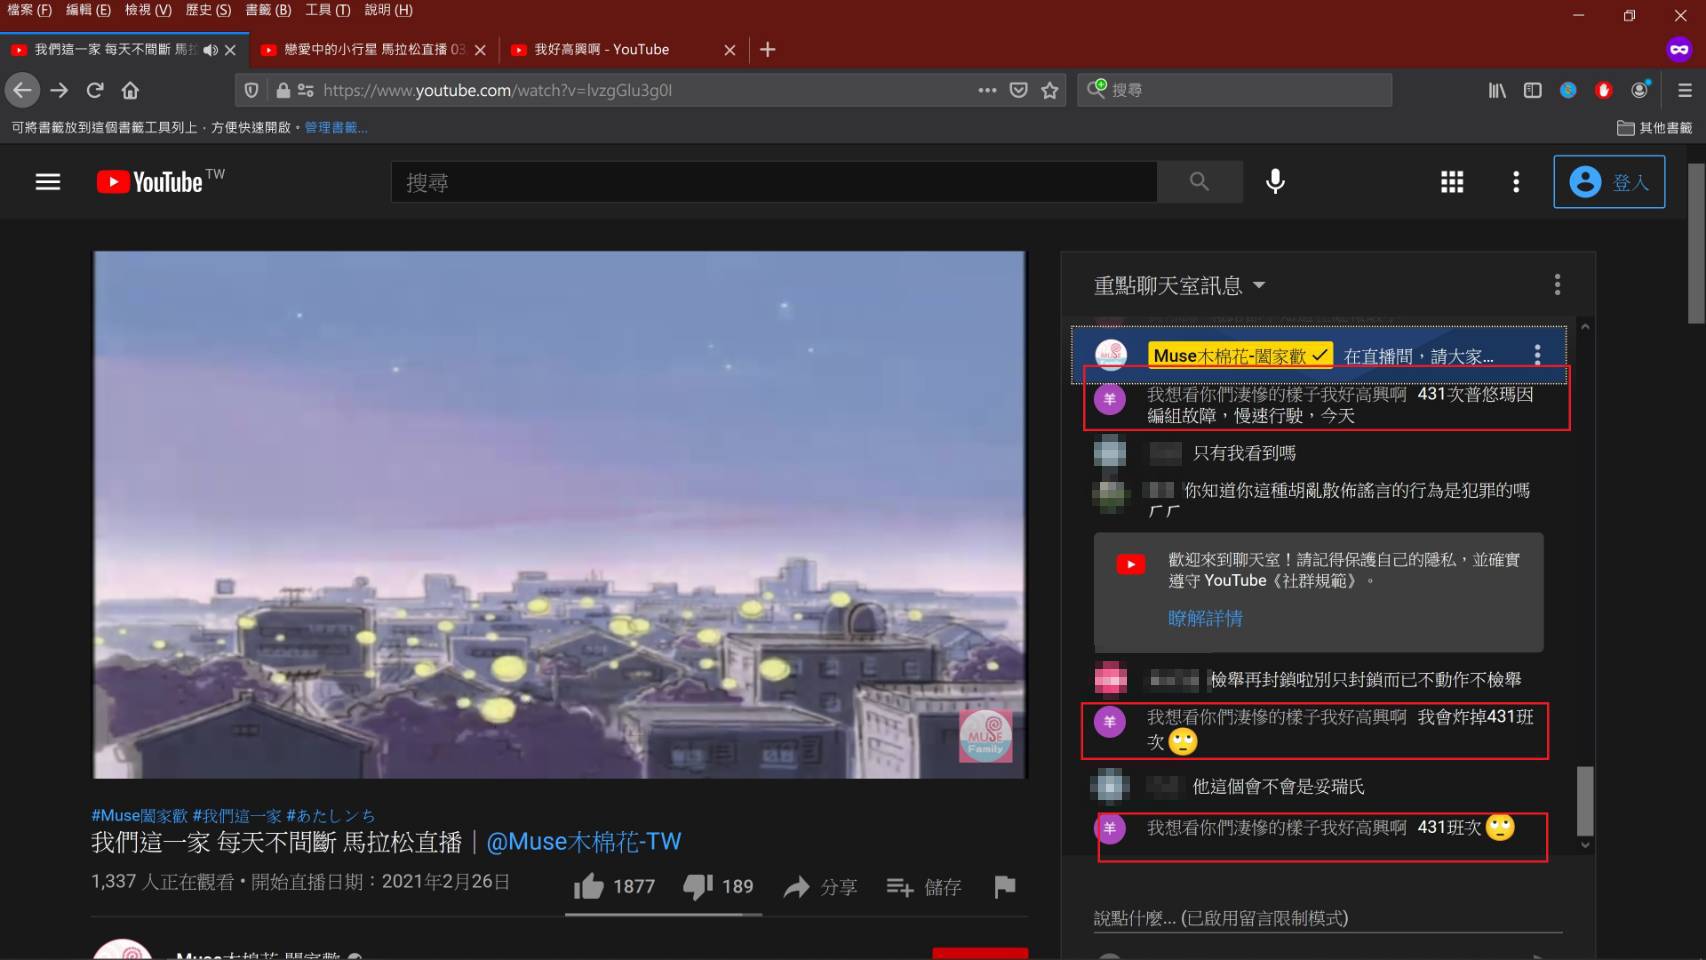Screen dimensions: 1706x960
Task: Share the video using 分享 button
Action: [820, 887]
